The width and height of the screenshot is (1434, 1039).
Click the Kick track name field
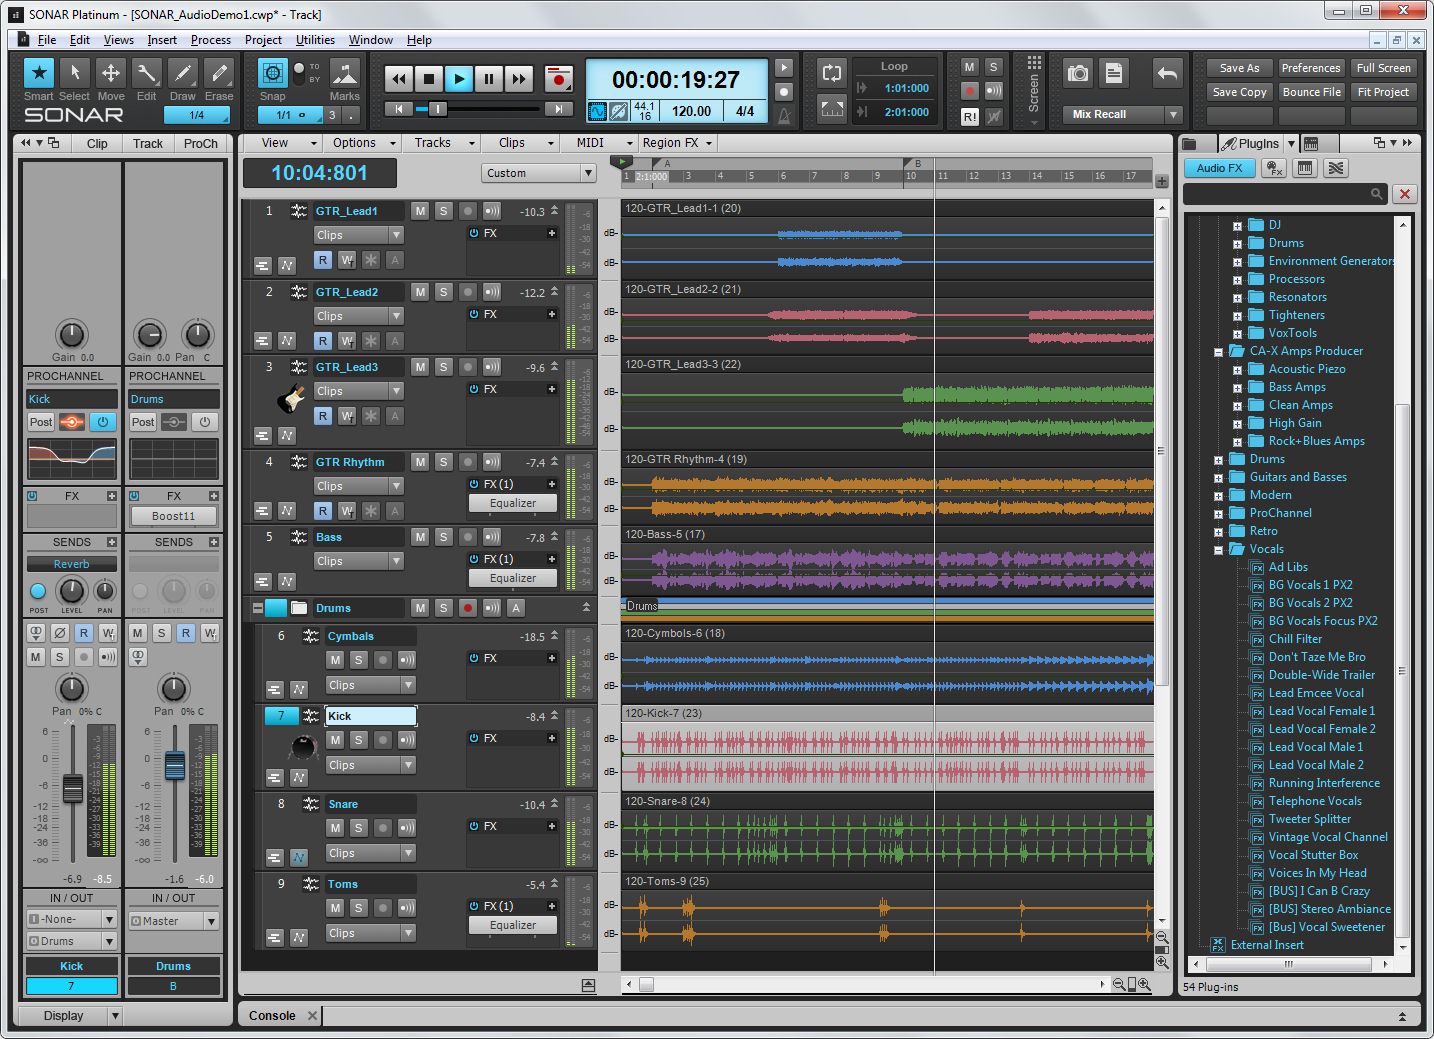point(370,716)
